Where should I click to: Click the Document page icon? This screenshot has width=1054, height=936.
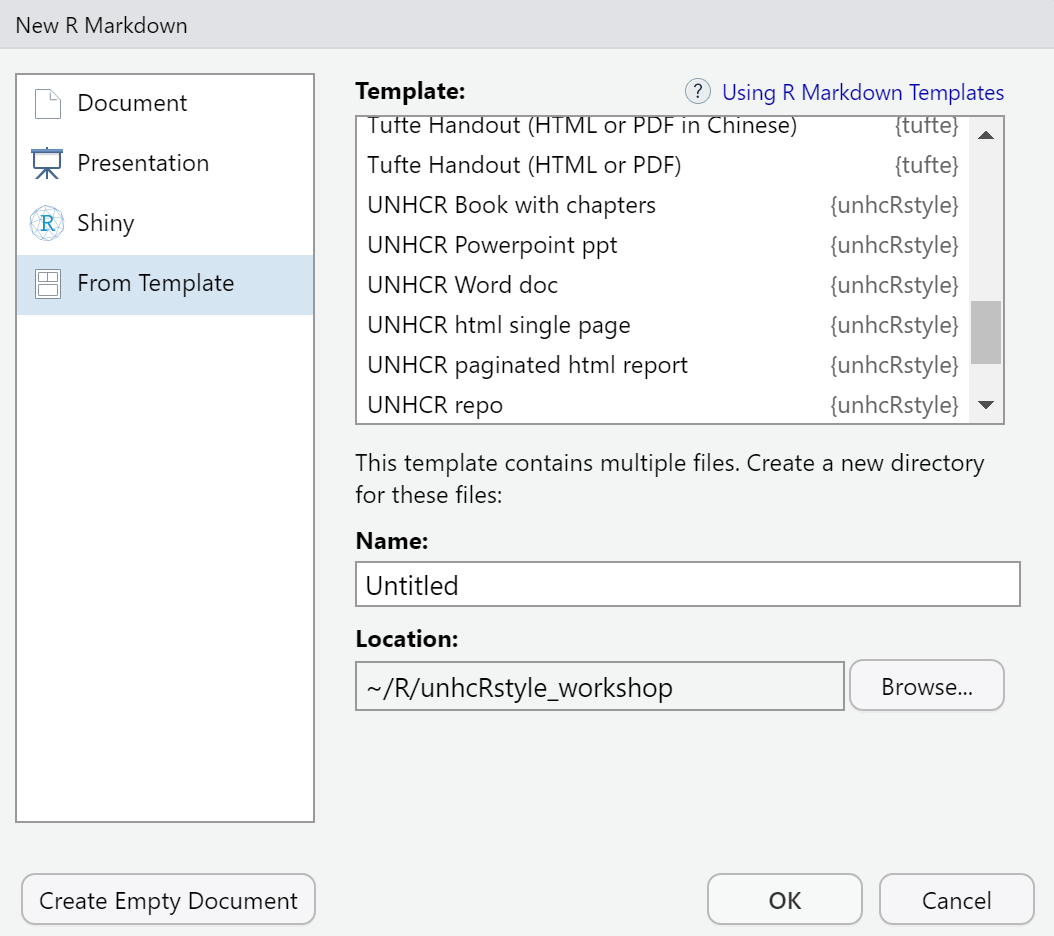coord(48,104)
